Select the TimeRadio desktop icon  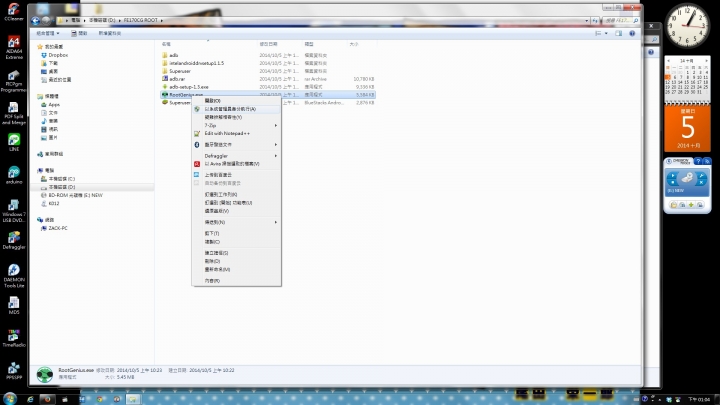tap(14, 338)
